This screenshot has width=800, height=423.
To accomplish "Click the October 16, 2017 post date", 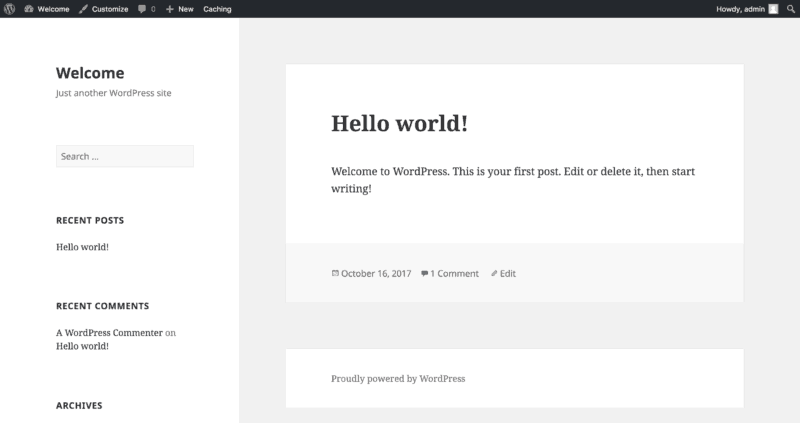I will coord(376,273).
